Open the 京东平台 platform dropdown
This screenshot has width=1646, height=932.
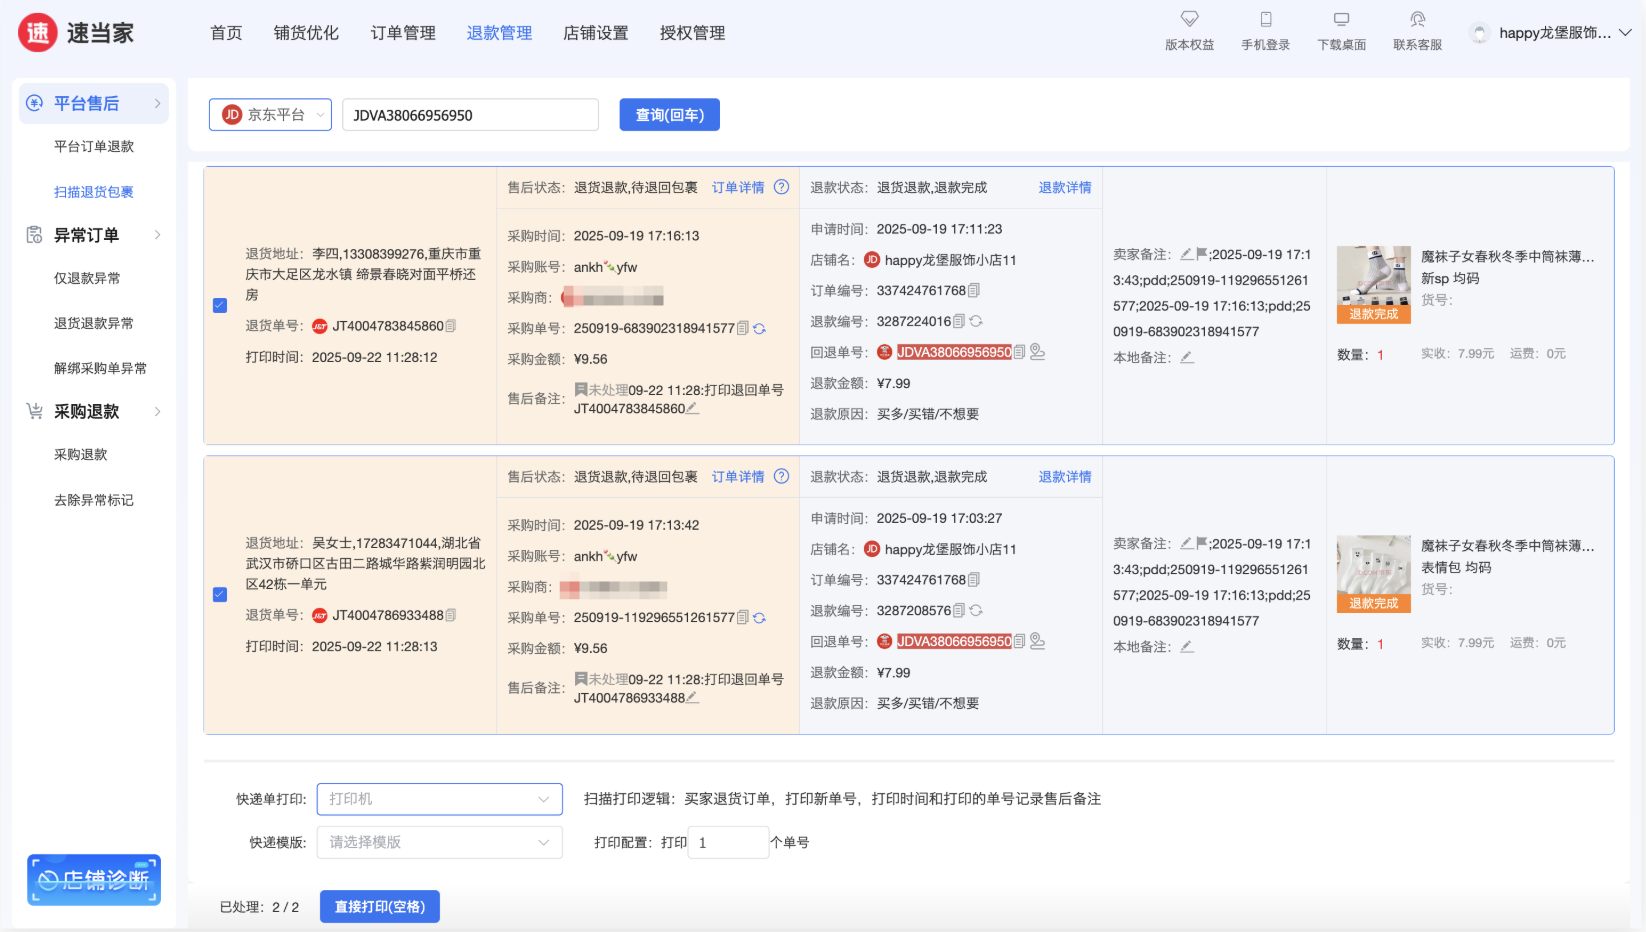pos(270,115)
